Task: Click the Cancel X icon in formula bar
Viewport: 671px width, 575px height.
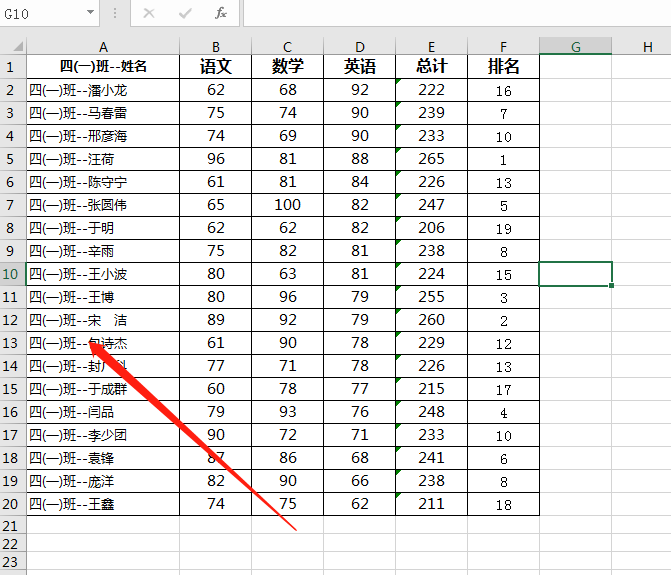Action: pos(149,13)
